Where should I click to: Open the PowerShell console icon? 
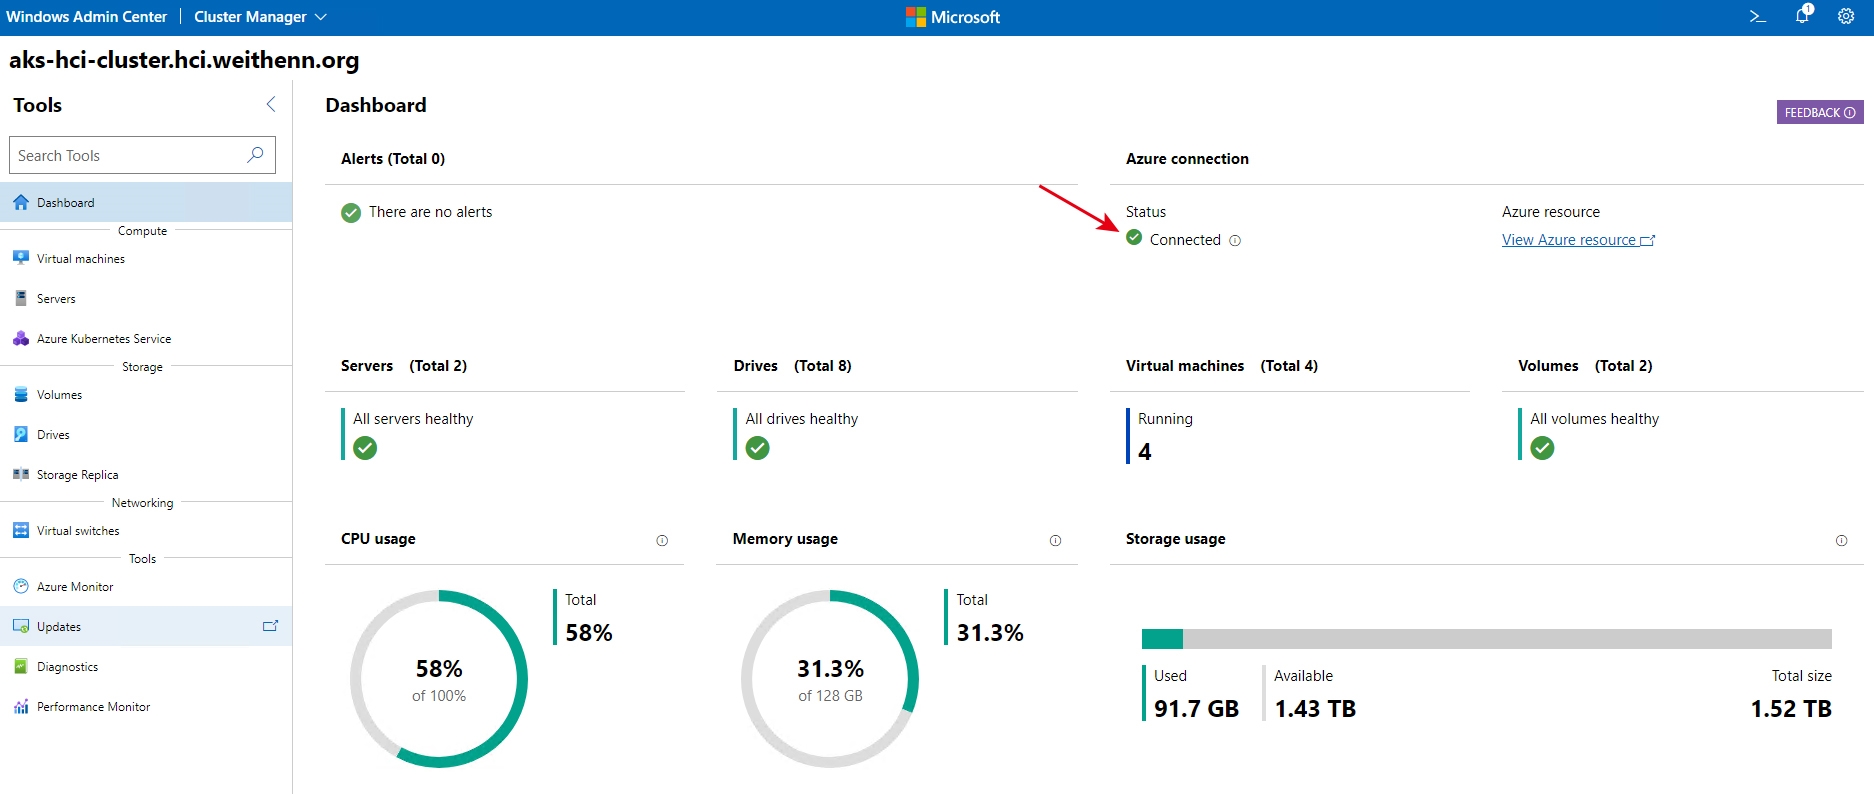click(1757, 17)
